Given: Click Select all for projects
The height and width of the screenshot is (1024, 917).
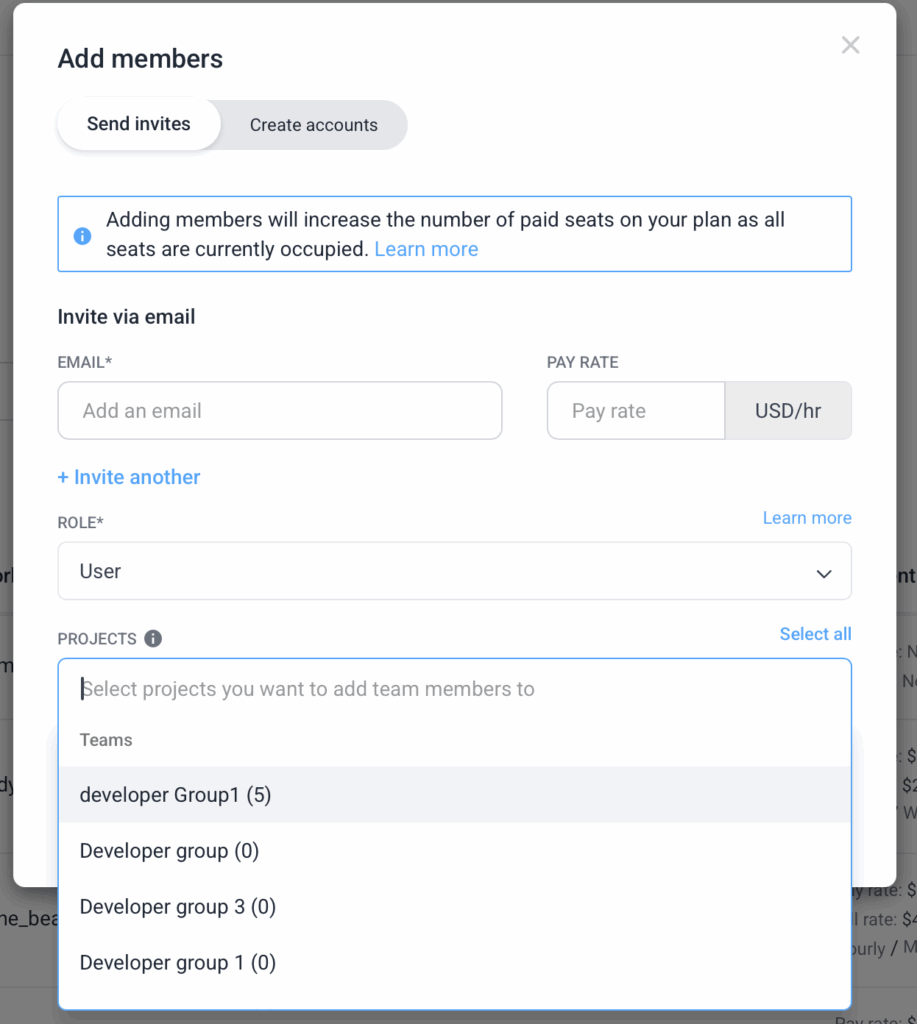Looking at the screenshot, I should pos(815,634).
